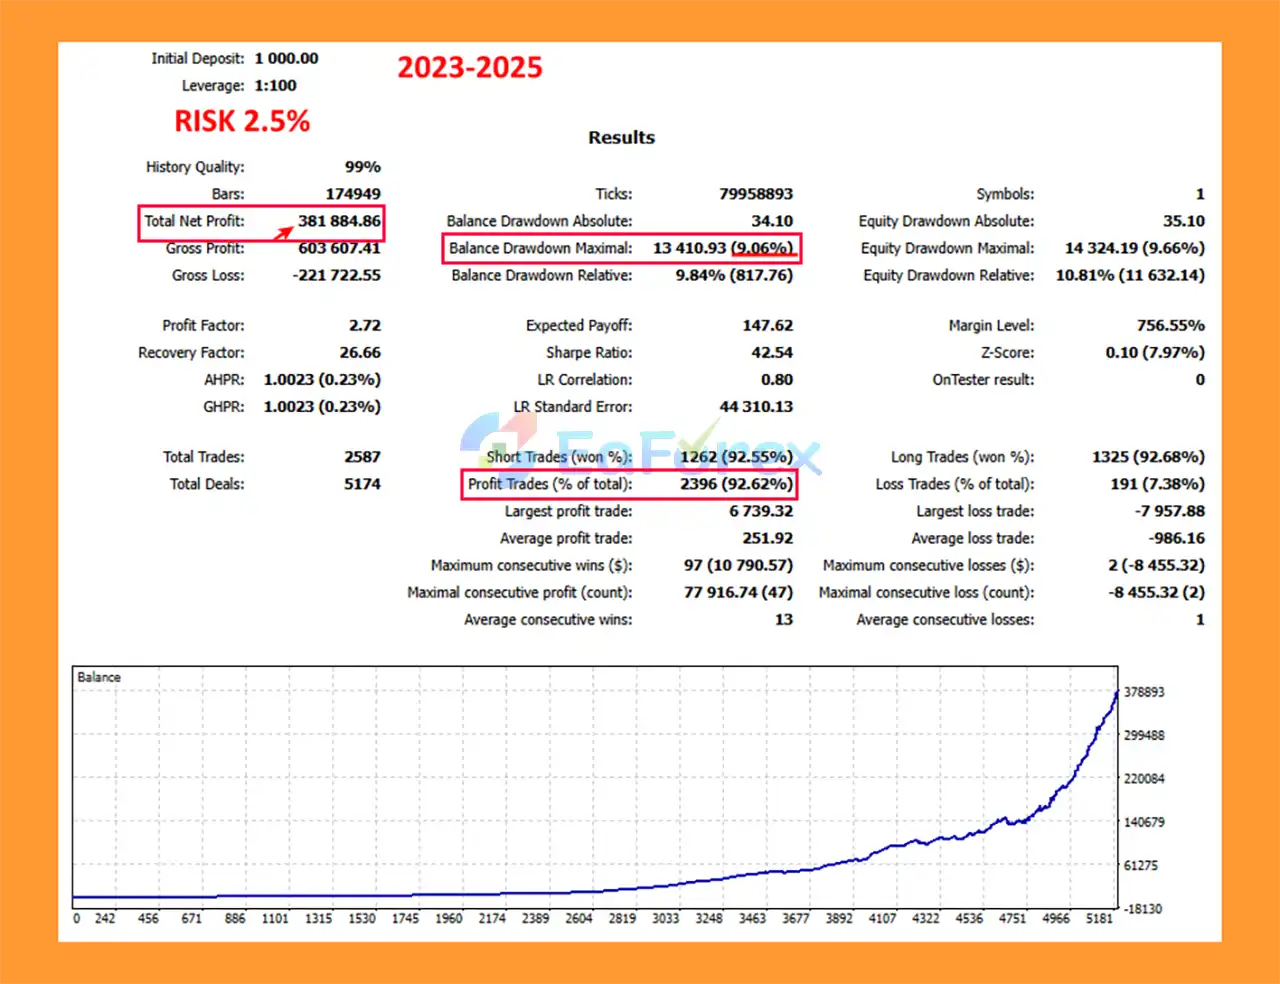
Task: Click the Bars value 174949
Action: point(353,193)
